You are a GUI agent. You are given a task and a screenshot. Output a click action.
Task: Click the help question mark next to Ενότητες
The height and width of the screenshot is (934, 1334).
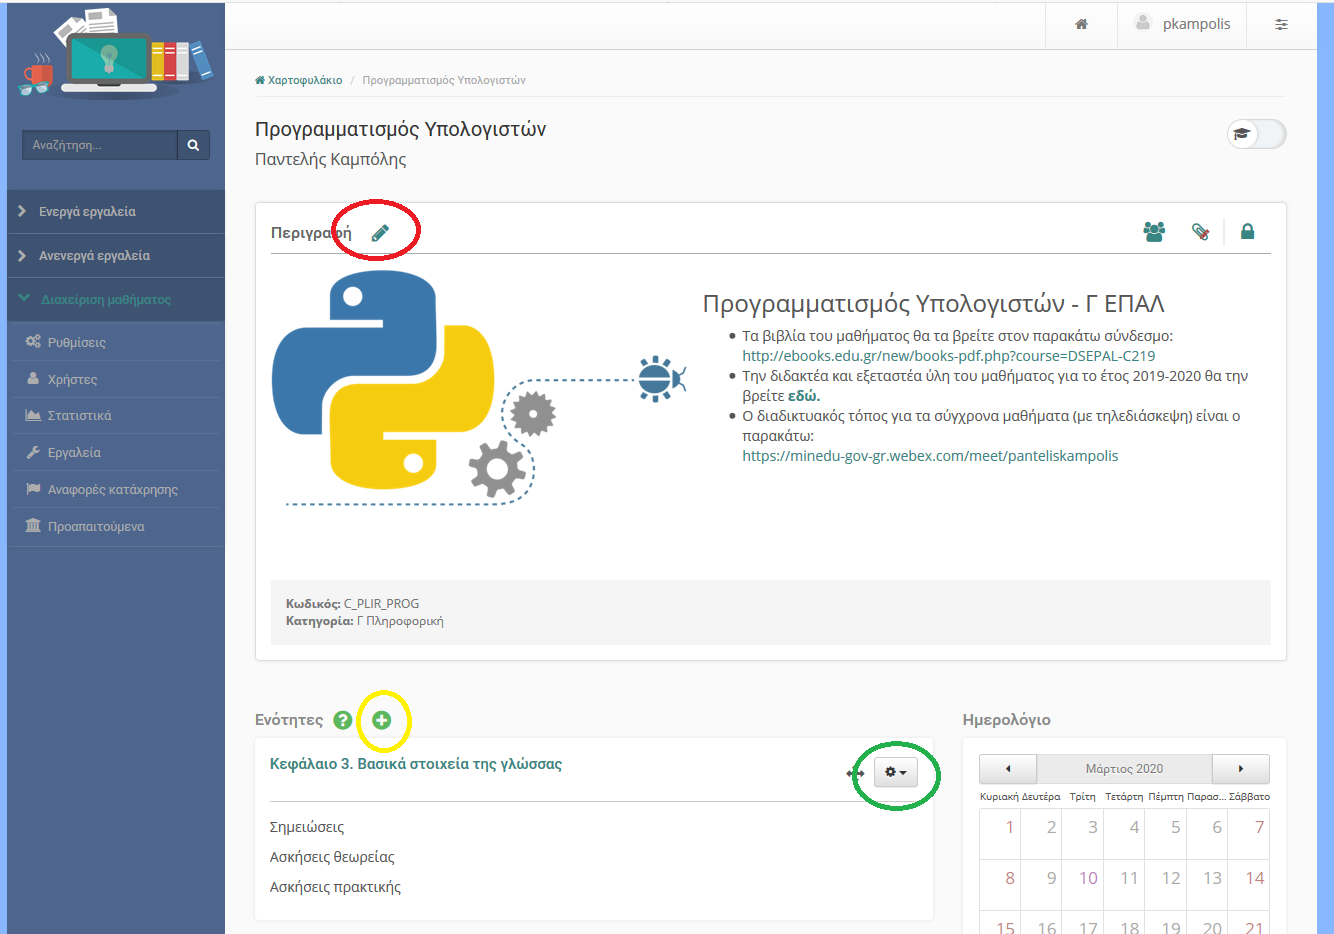[343, 720]
